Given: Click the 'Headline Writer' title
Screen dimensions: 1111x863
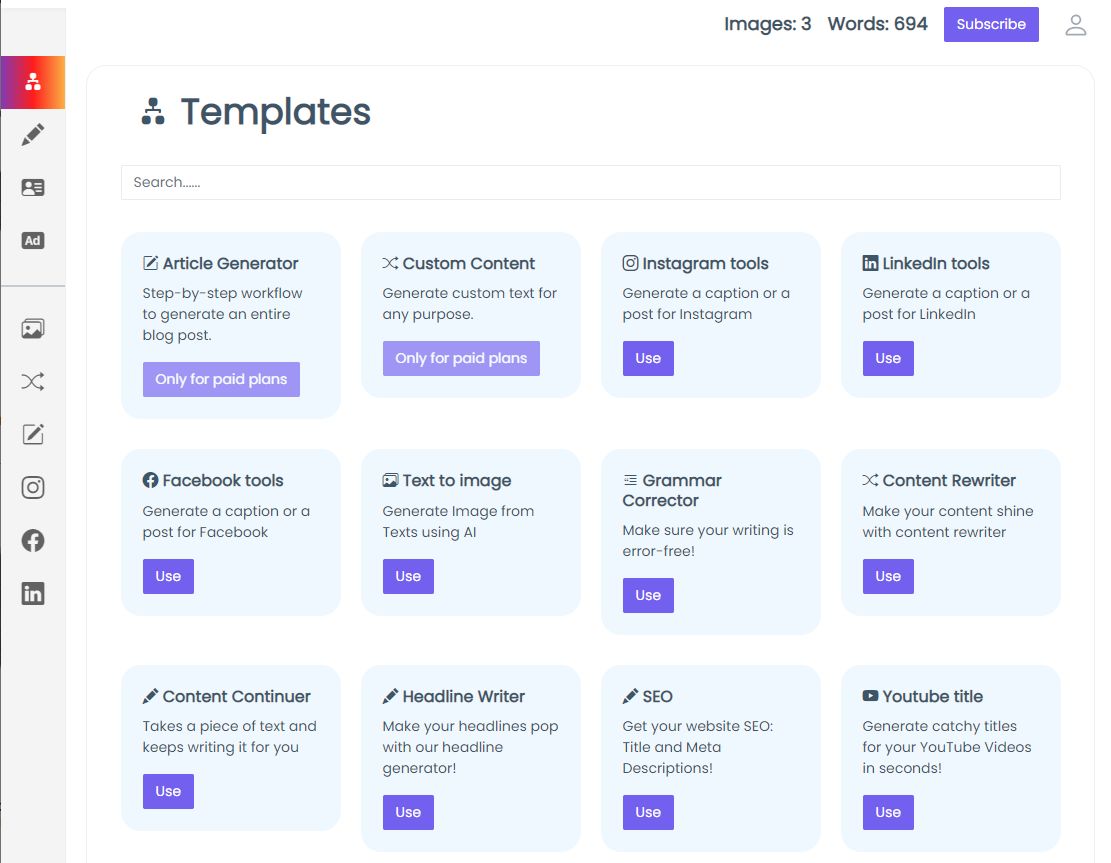Looking at the screenshot, I should [x=463, y=696].
